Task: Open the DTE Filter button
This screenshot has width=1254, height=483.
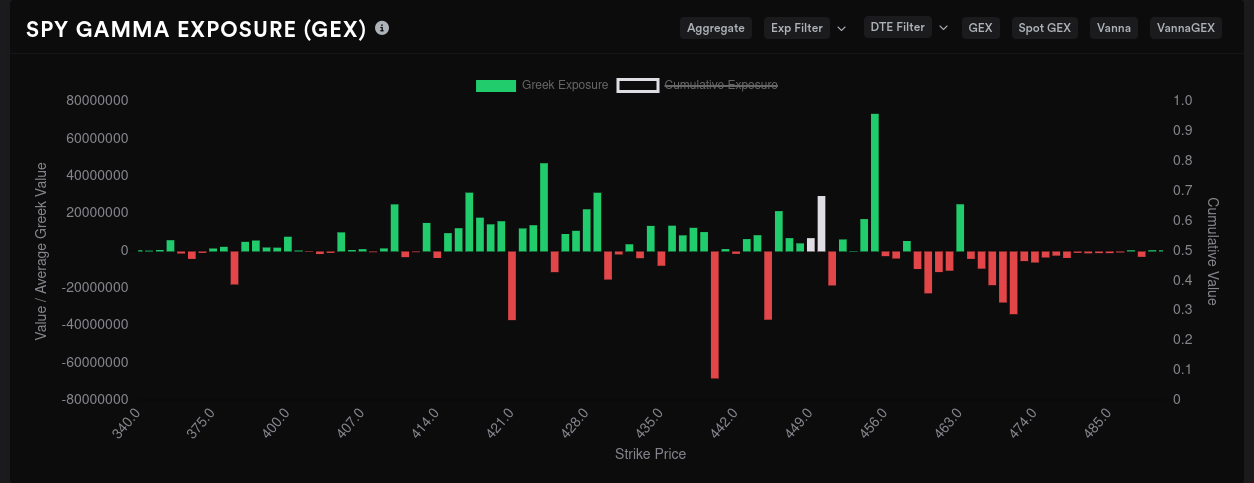Action: tap(897, 27)
